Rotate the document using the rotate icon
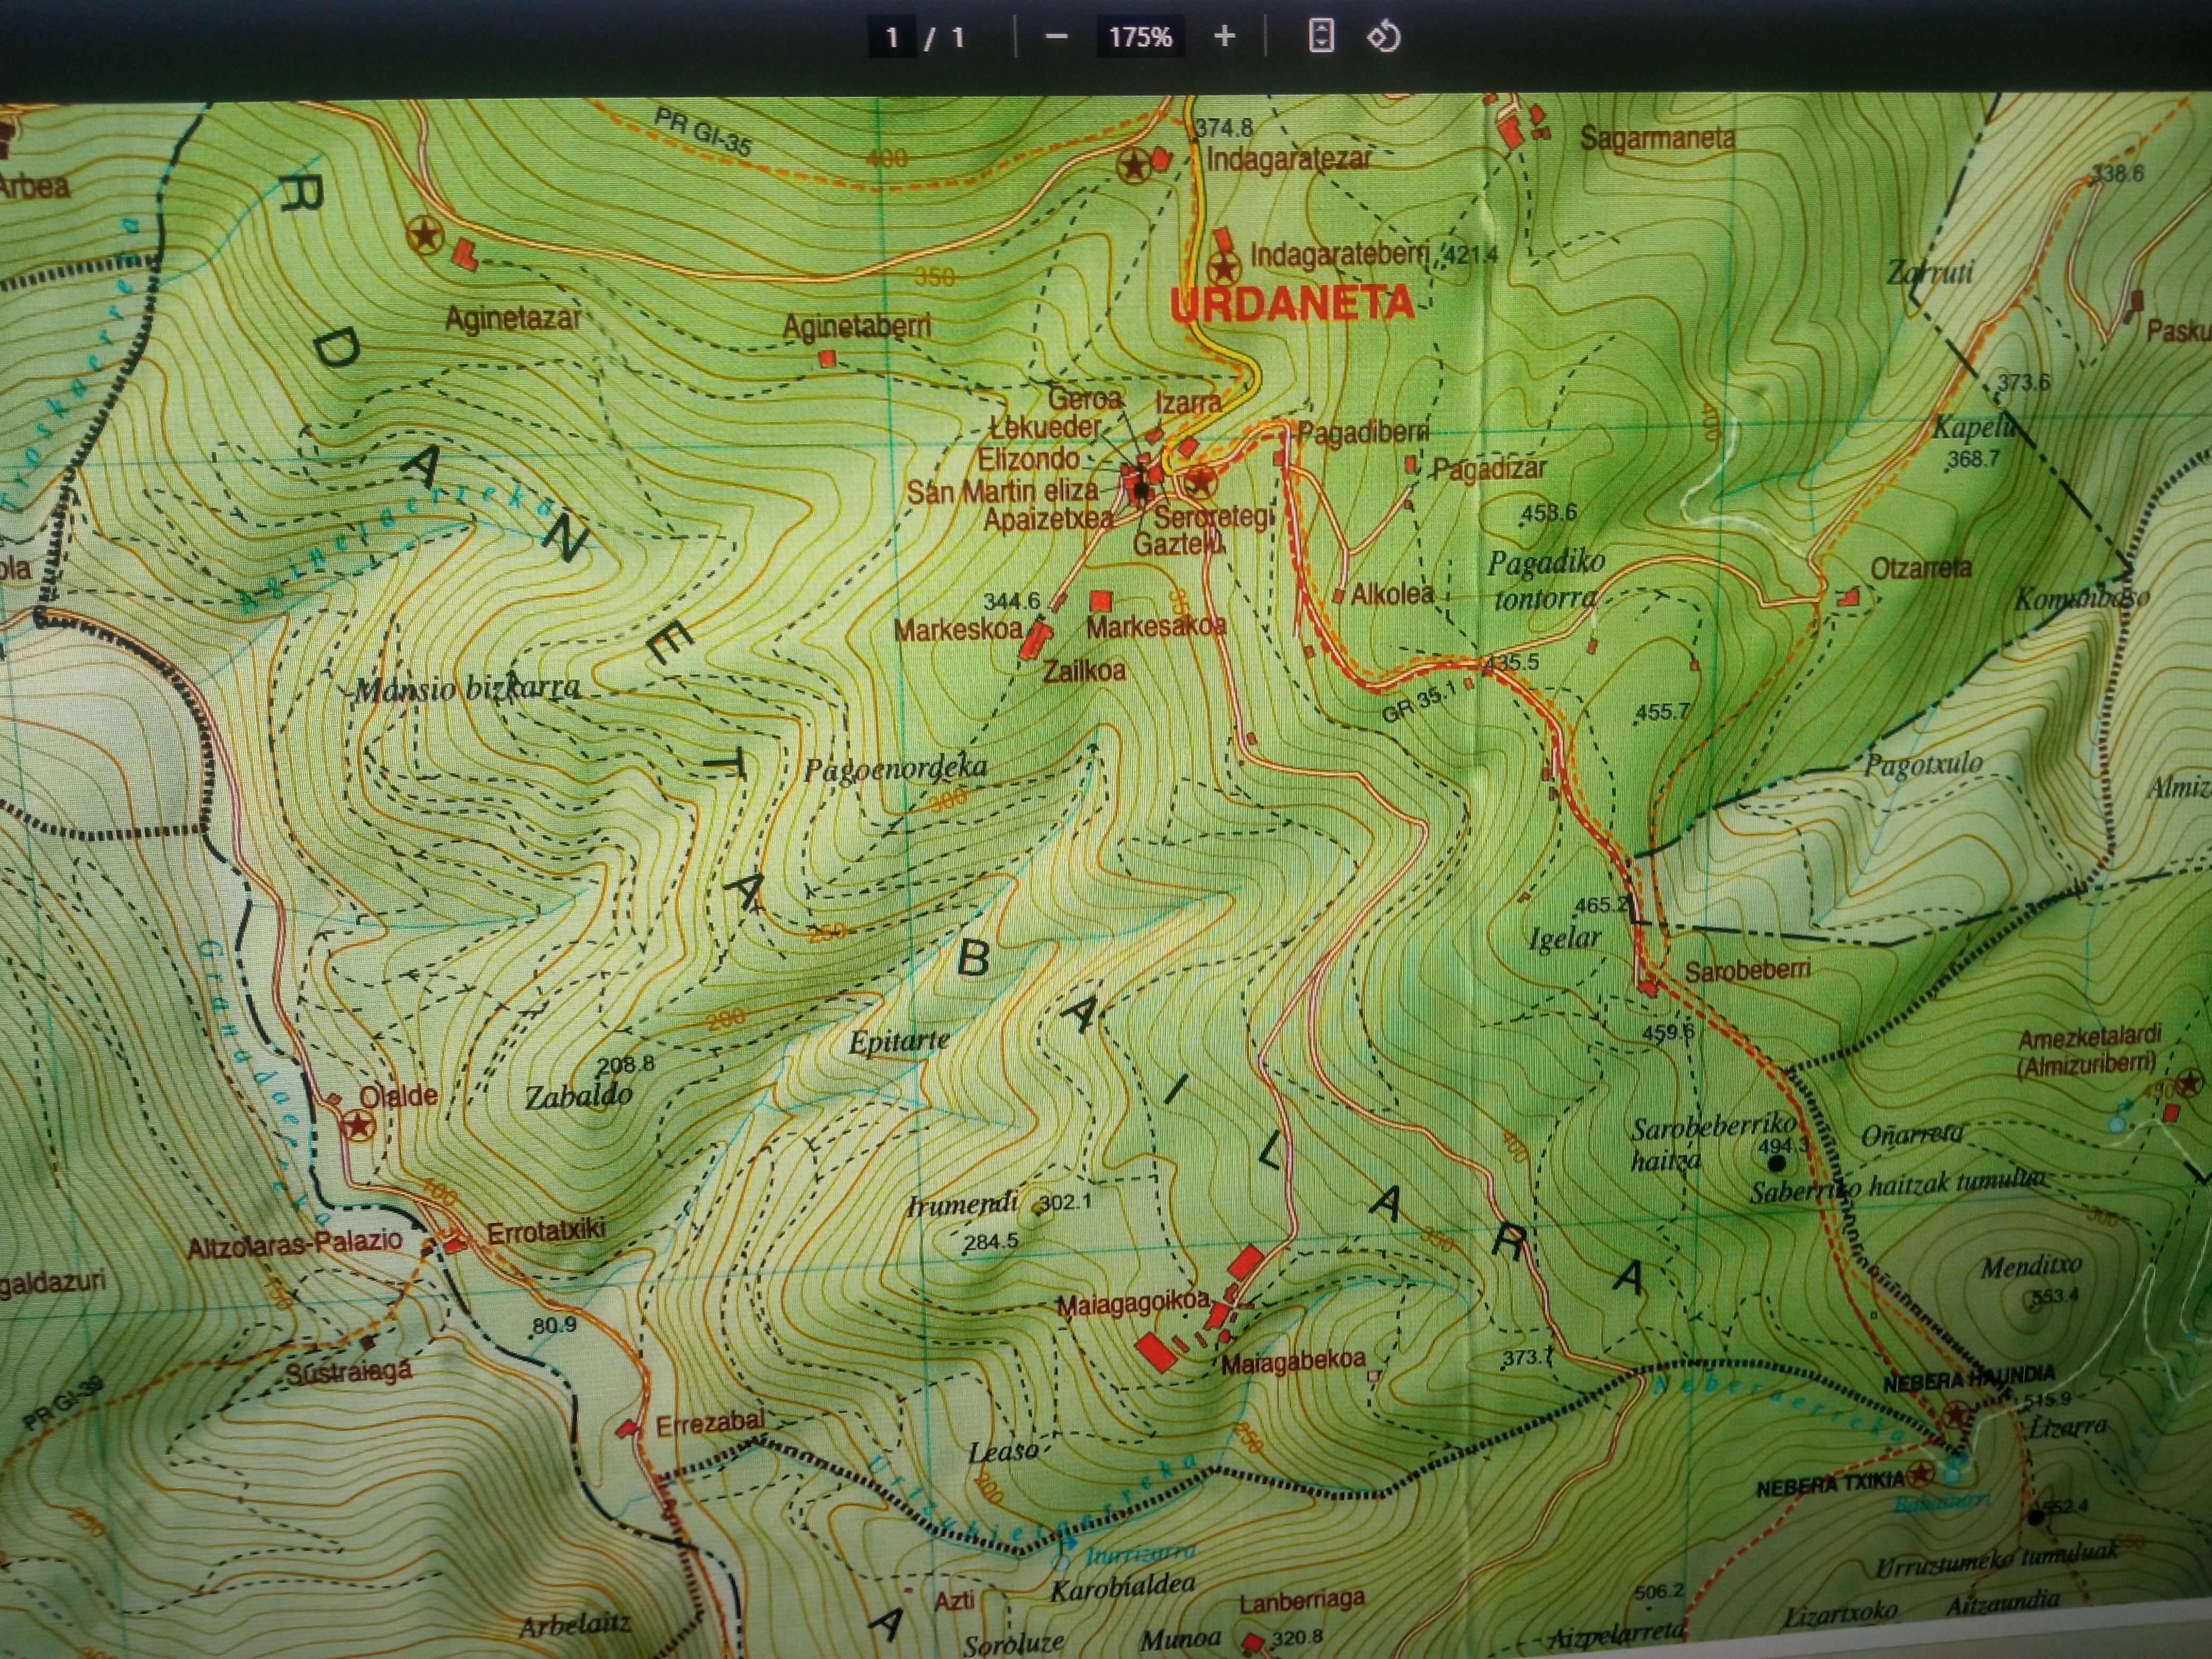This screenshot has width=2212, height=1659. (1384, 37)
